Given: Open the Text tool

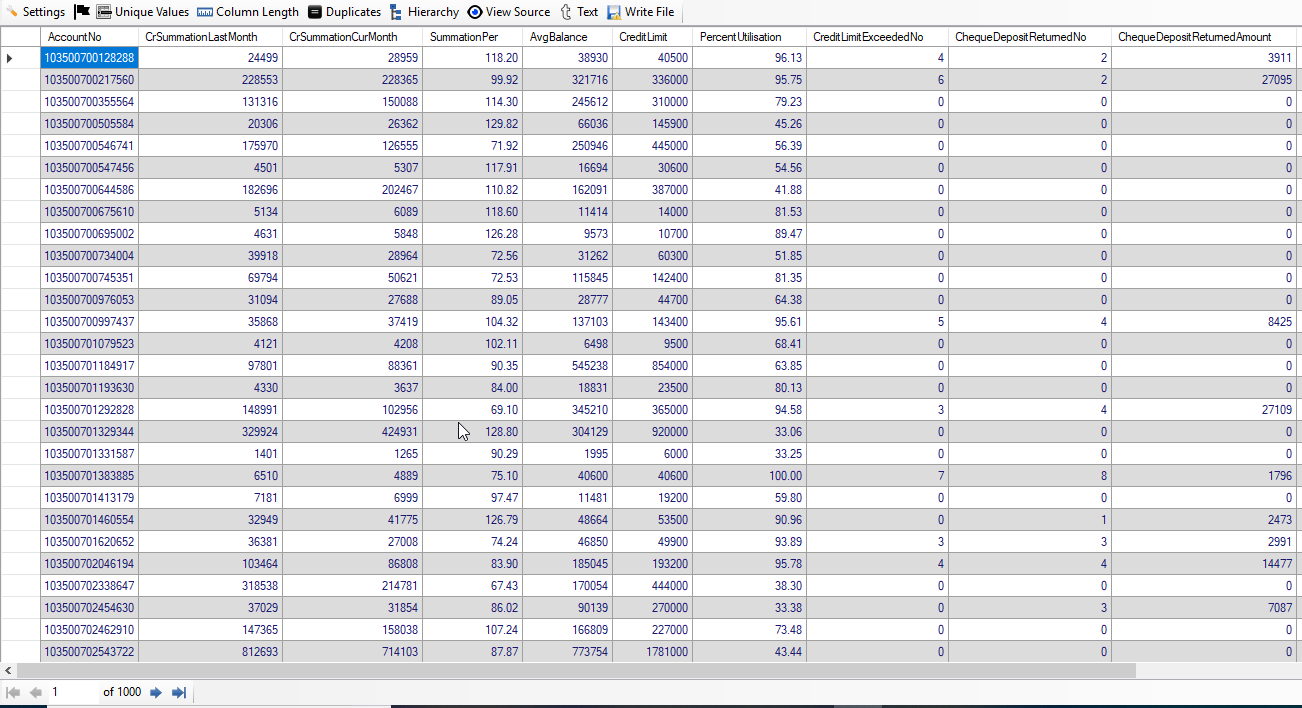Looking at the screenshot, I should coord(578,12).
